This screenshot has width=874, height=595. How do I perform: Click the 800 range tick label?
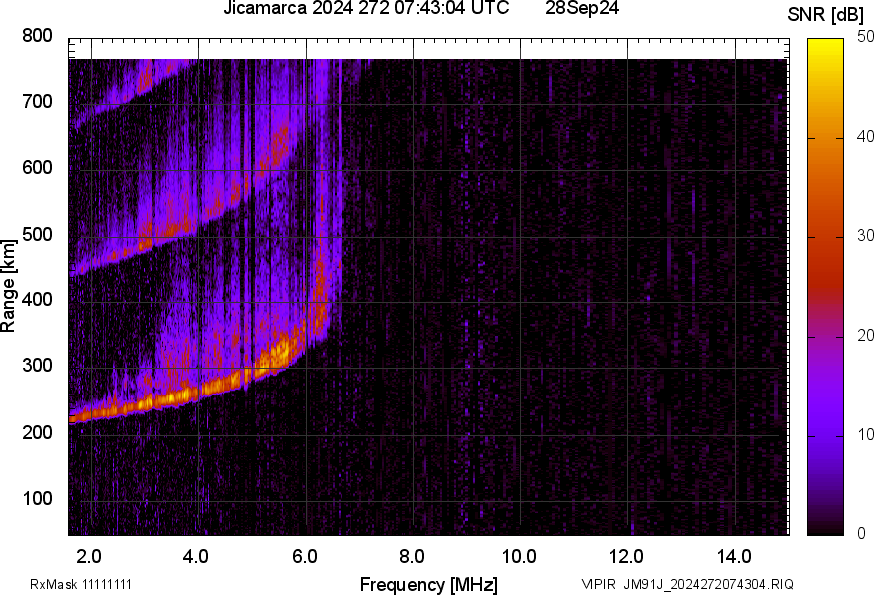pyautogui.click(x=37, y=36)
